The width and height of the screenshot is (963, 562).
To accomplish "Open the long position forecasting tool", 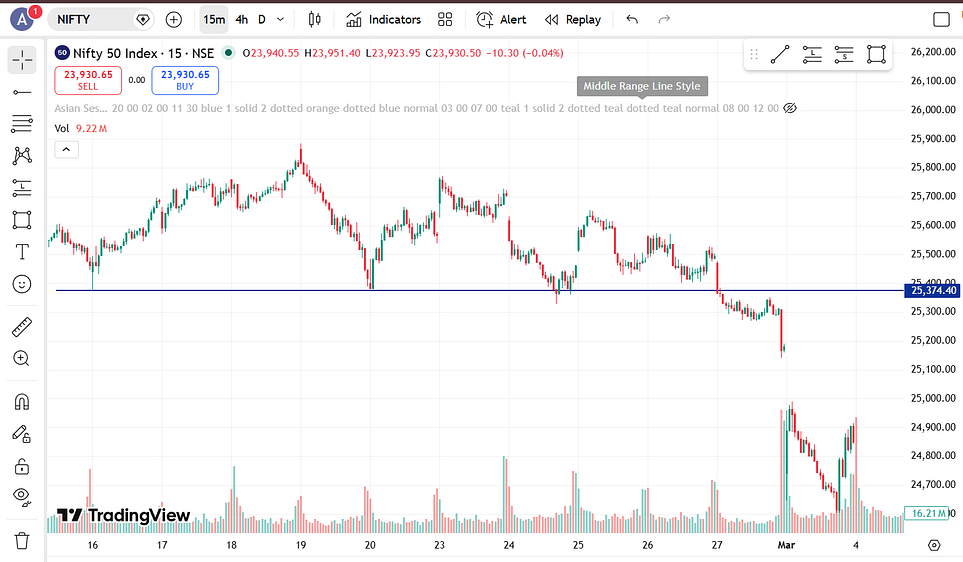I will point(22,188).
